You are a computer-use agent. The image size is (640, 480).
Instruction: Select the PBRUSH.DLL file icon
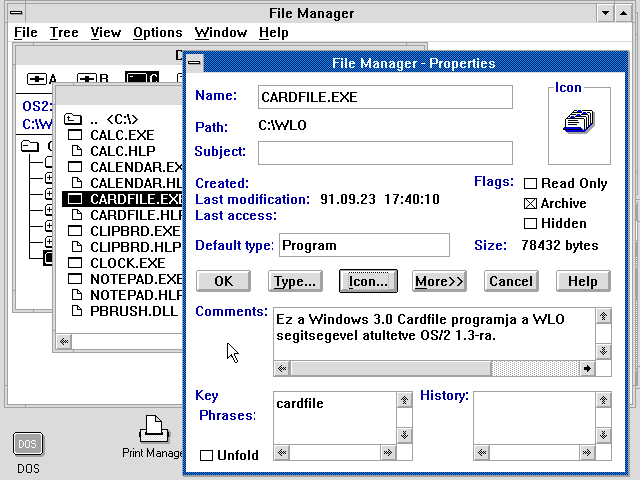[x=76, y=311]
